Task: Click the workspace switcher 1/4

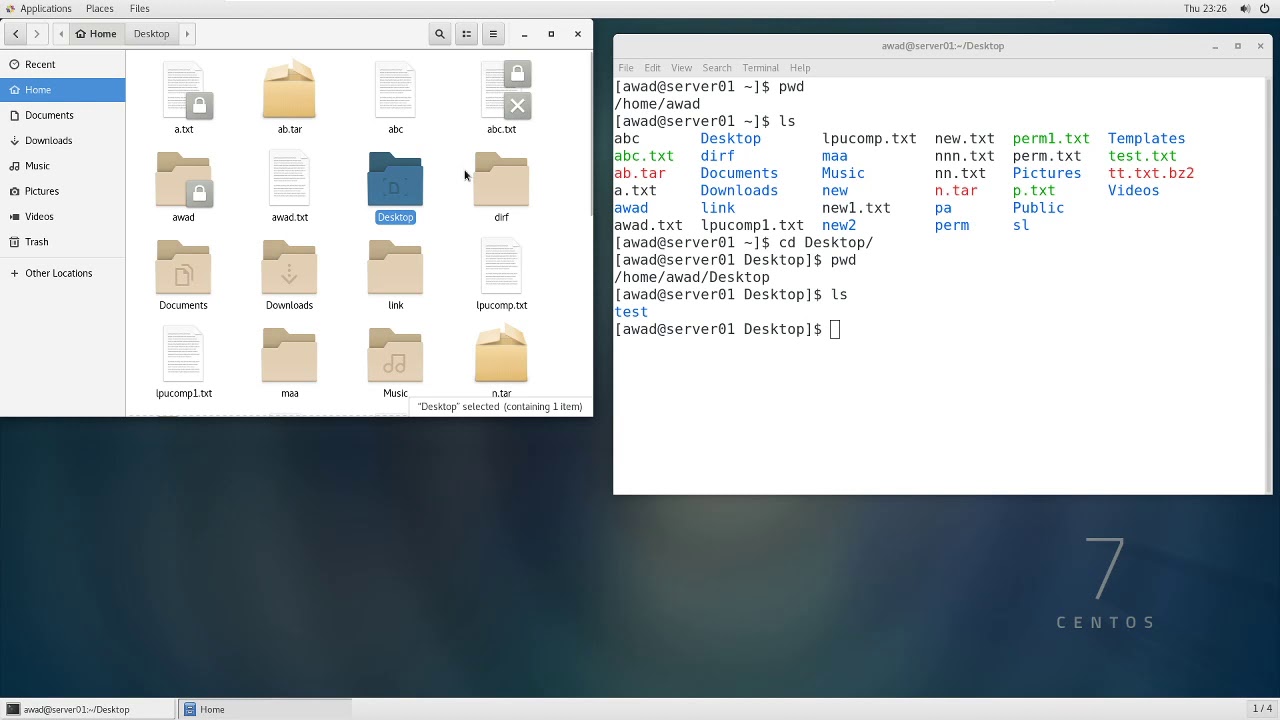Action: tap(1263, 709)
